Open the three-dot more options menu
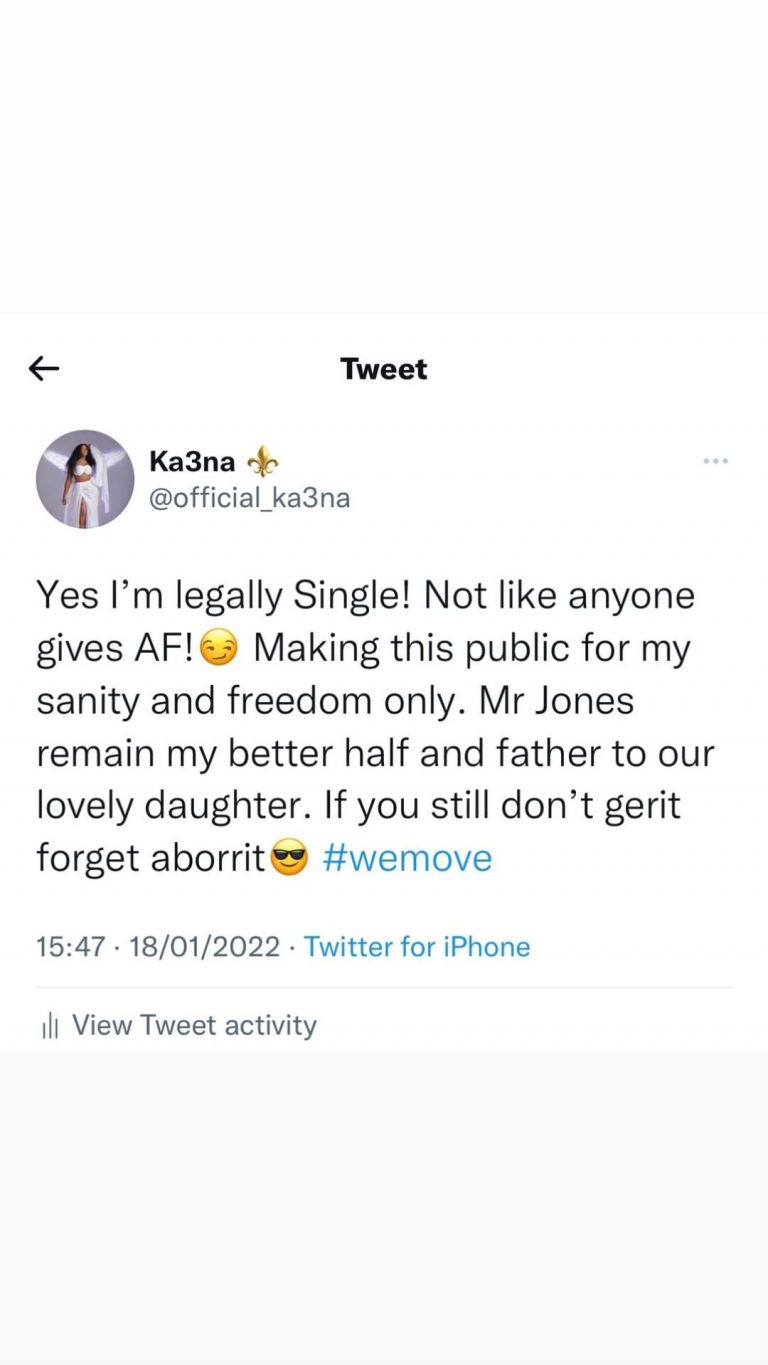Screen dimensions: 768x1365 tap(715, 461)
